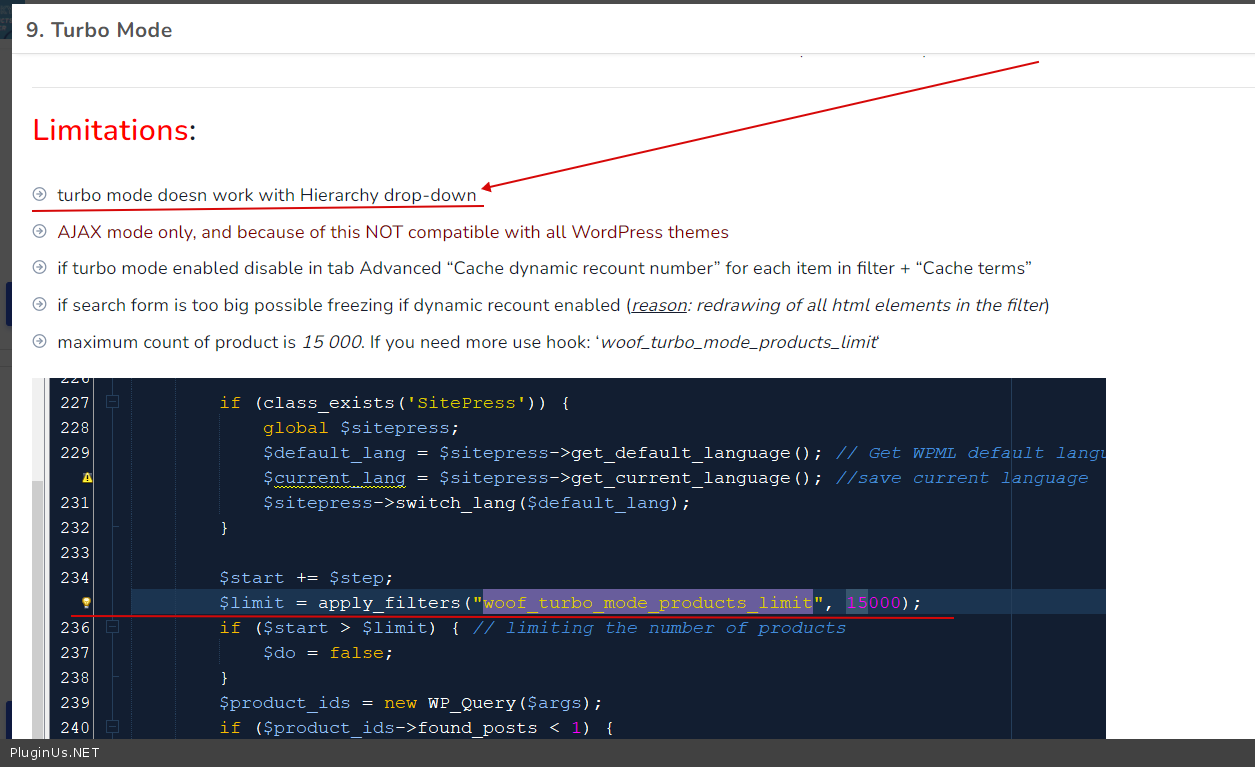The height and width of the screenshot is (767, 1255).
Task: Click the underlined 'reason' text
Action: pyautogui.click(x=657, y=305)
